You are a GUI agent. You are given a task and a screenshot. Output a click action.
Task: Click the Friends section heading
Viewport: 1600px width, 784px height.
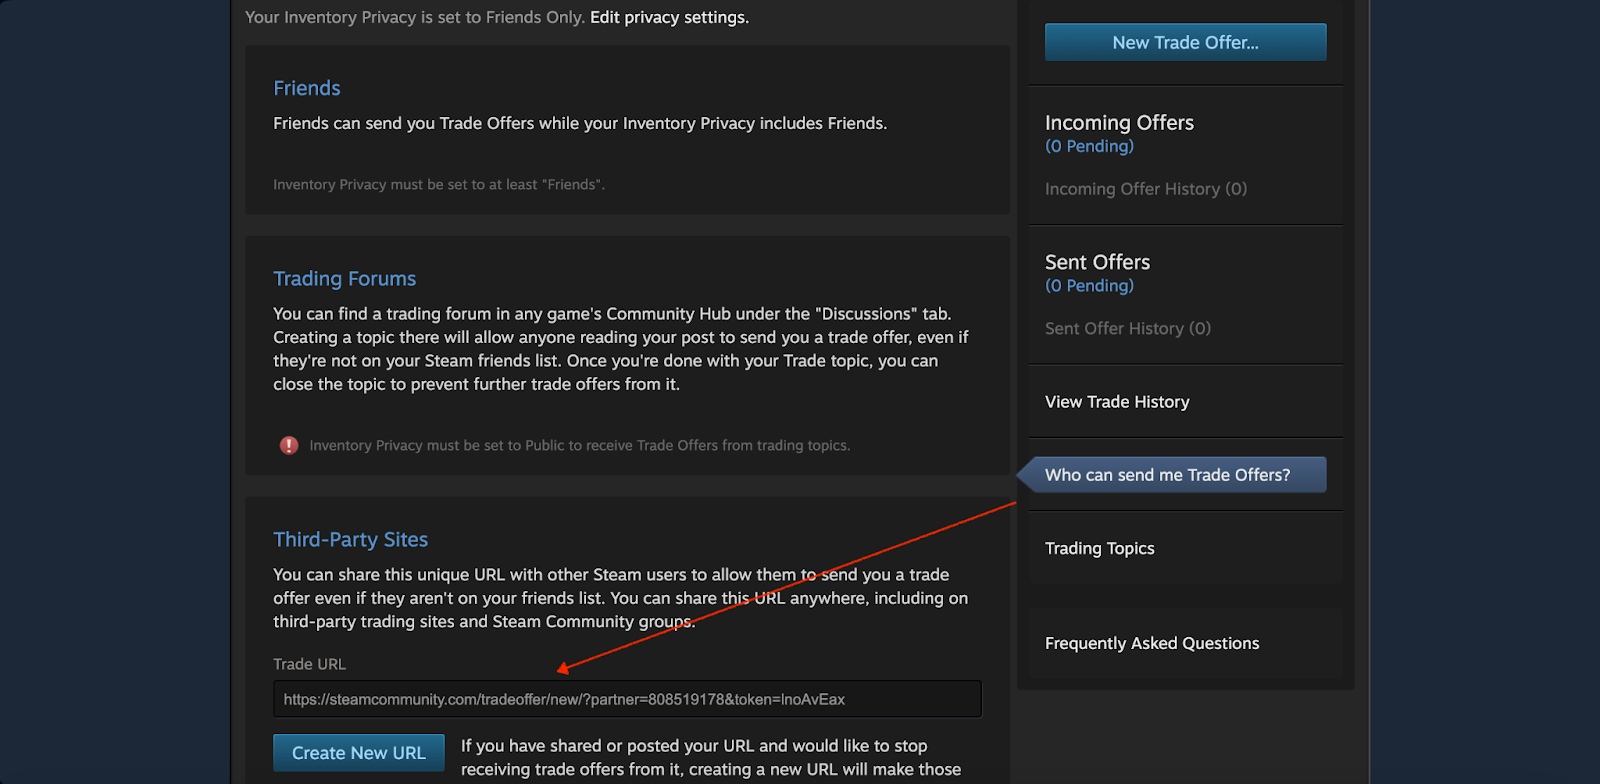point(307,88)
